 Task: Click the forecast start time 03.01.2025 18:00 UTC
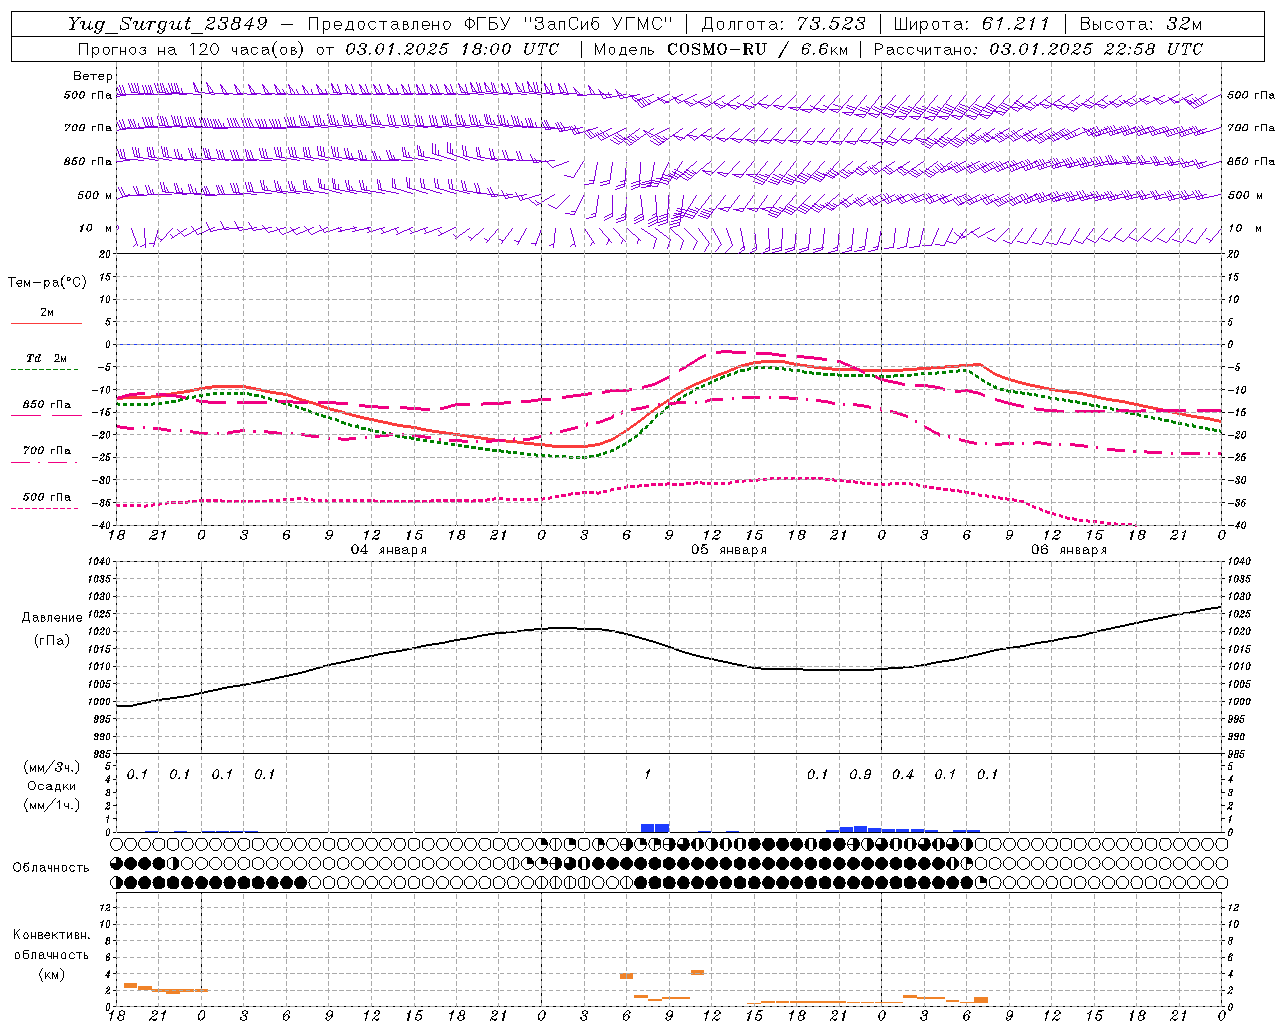452,49
